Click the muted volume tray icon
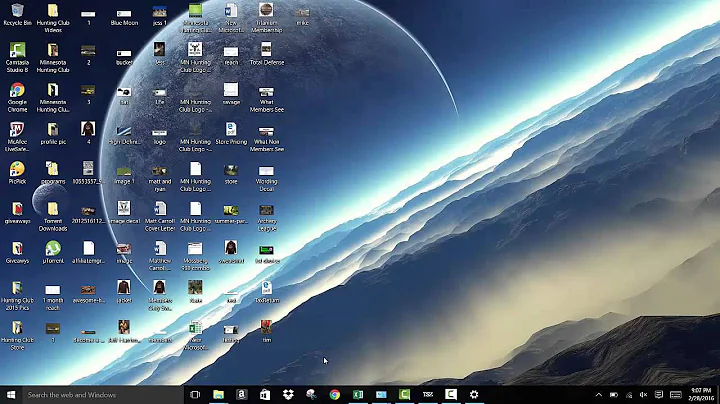This screenshot has height=404, width=720. coord(643,394)
